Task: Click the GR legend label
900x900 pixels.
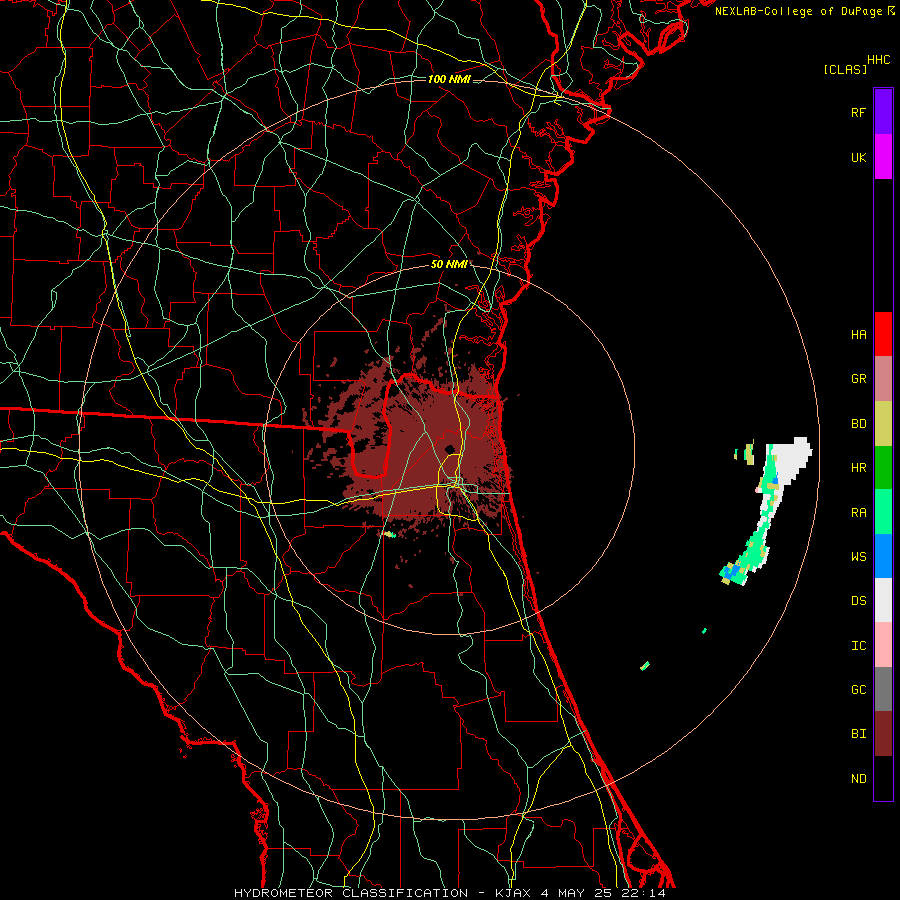Action: coord(858,379)
